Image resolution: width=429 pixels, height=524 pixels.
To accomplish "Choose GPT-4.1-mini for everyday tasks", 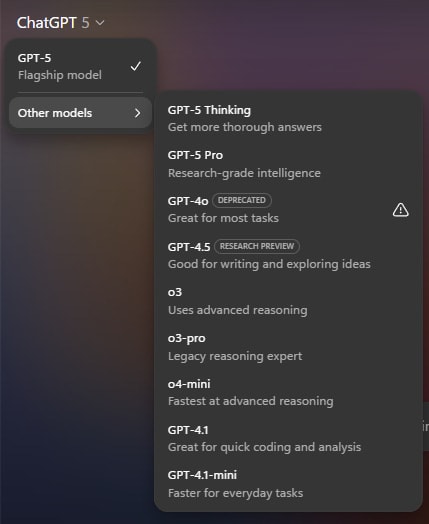I will coord(288,484).
